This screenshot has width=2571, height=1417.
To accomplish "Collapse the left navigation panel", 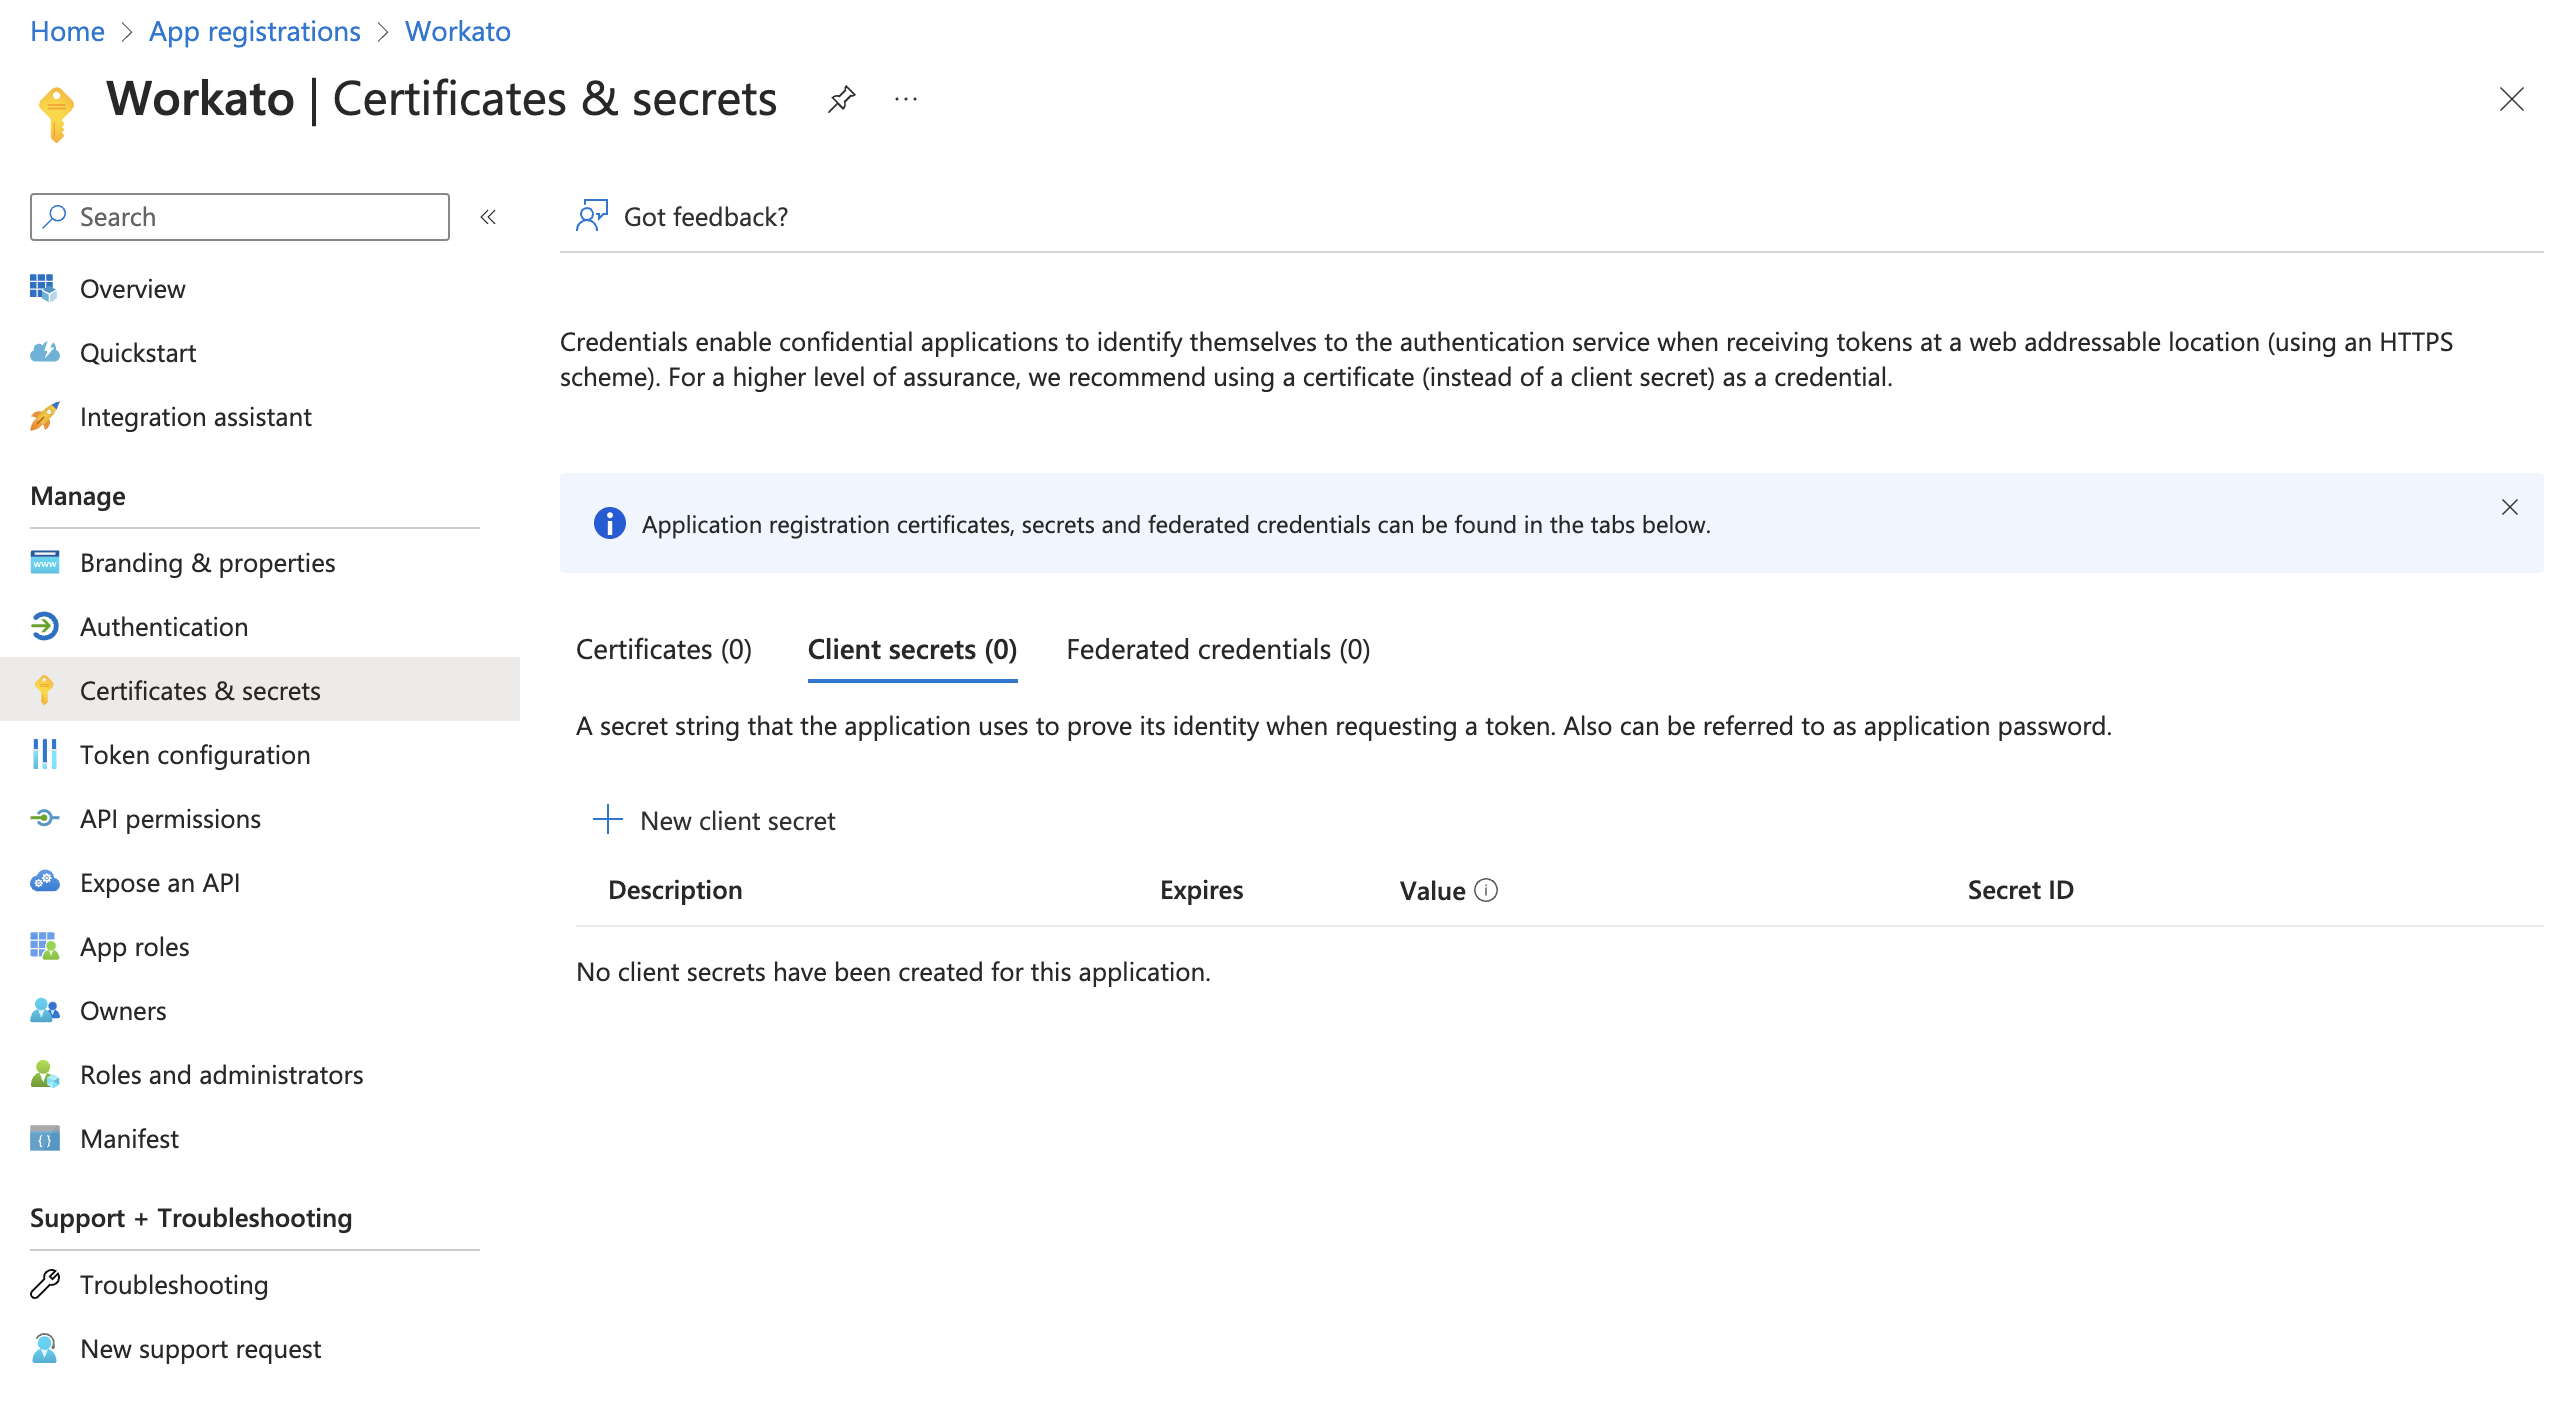I will 492,216.
